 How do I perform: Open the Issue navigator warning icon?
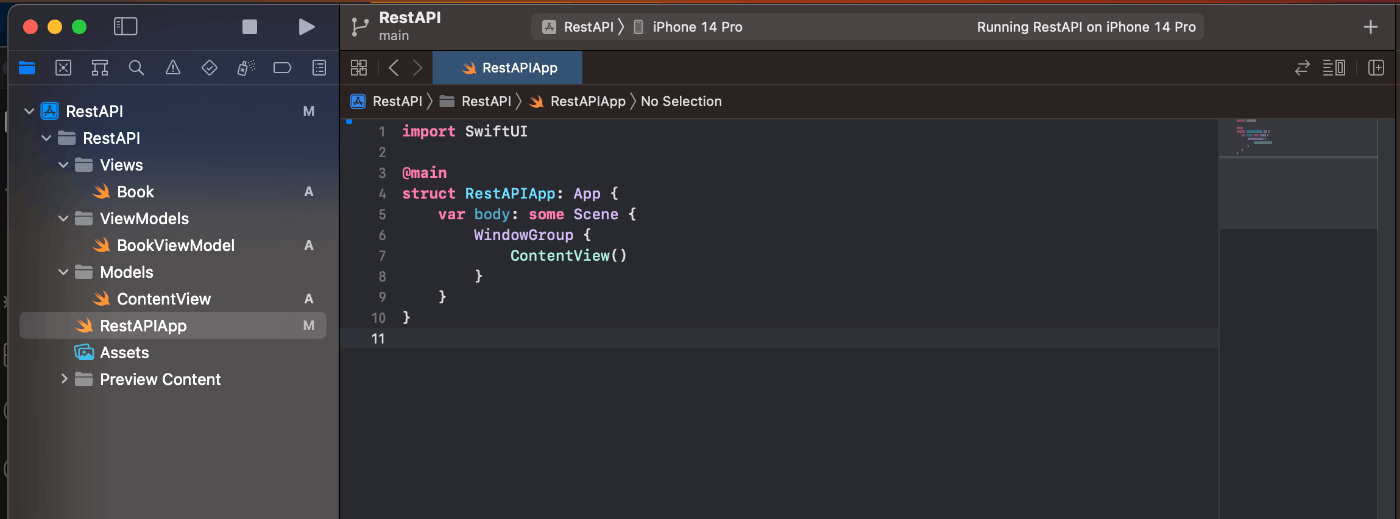(x=173, y=68)
